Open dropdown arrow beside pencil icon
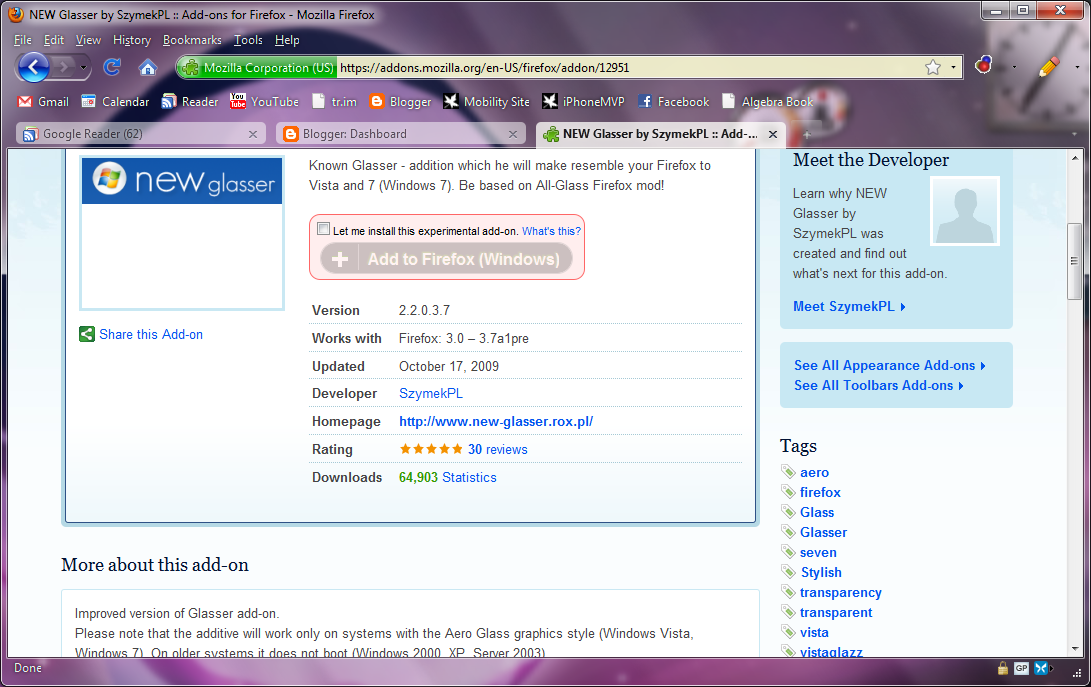Viewport: 1091px width, 687px height. click(1077, 68)
